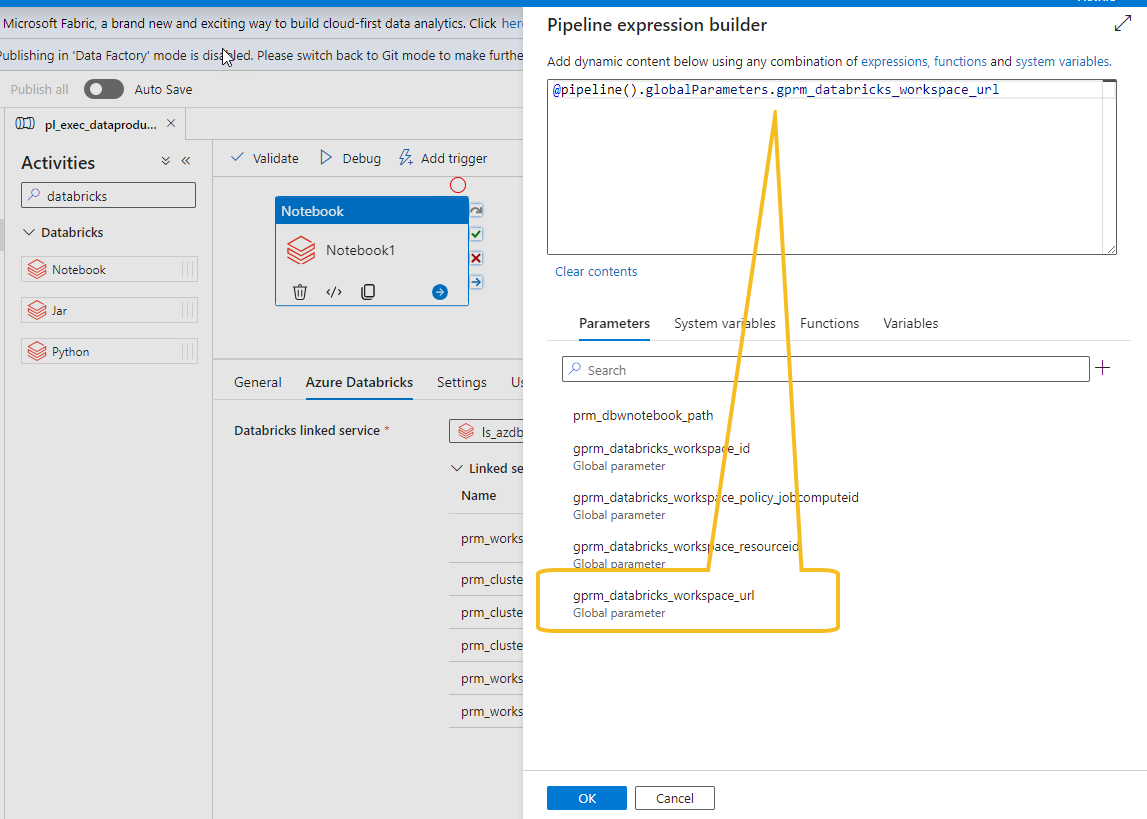The width and height of the screenshot is (1147, 819).
Task: Click OK in expression builder
Action: [587, 798]
